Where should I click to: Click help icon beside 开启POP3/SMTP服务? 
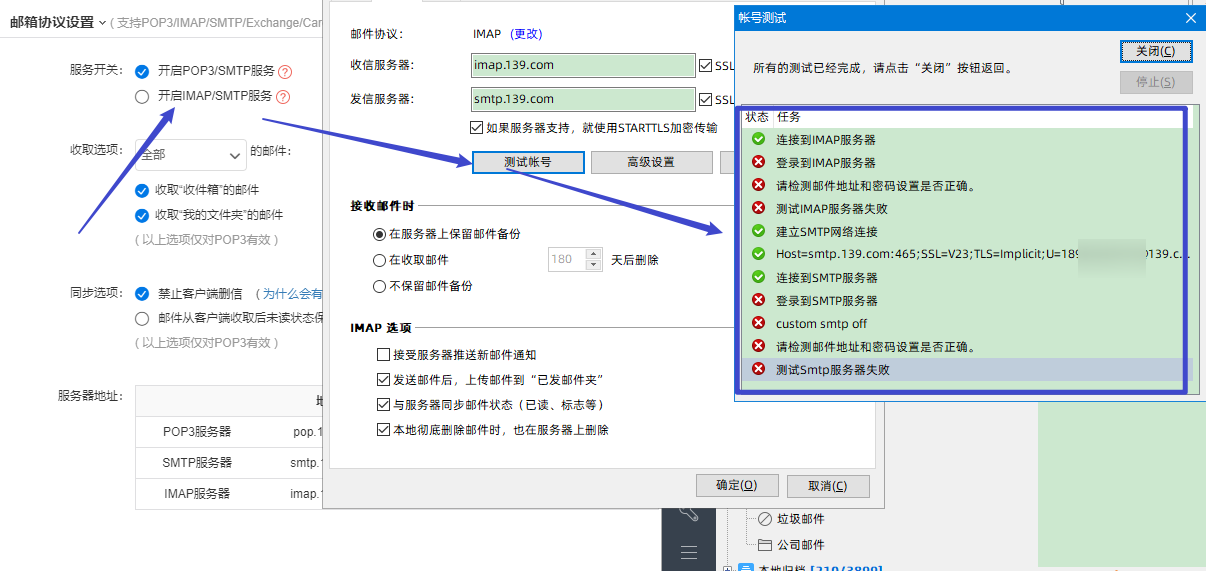point(285,72)
